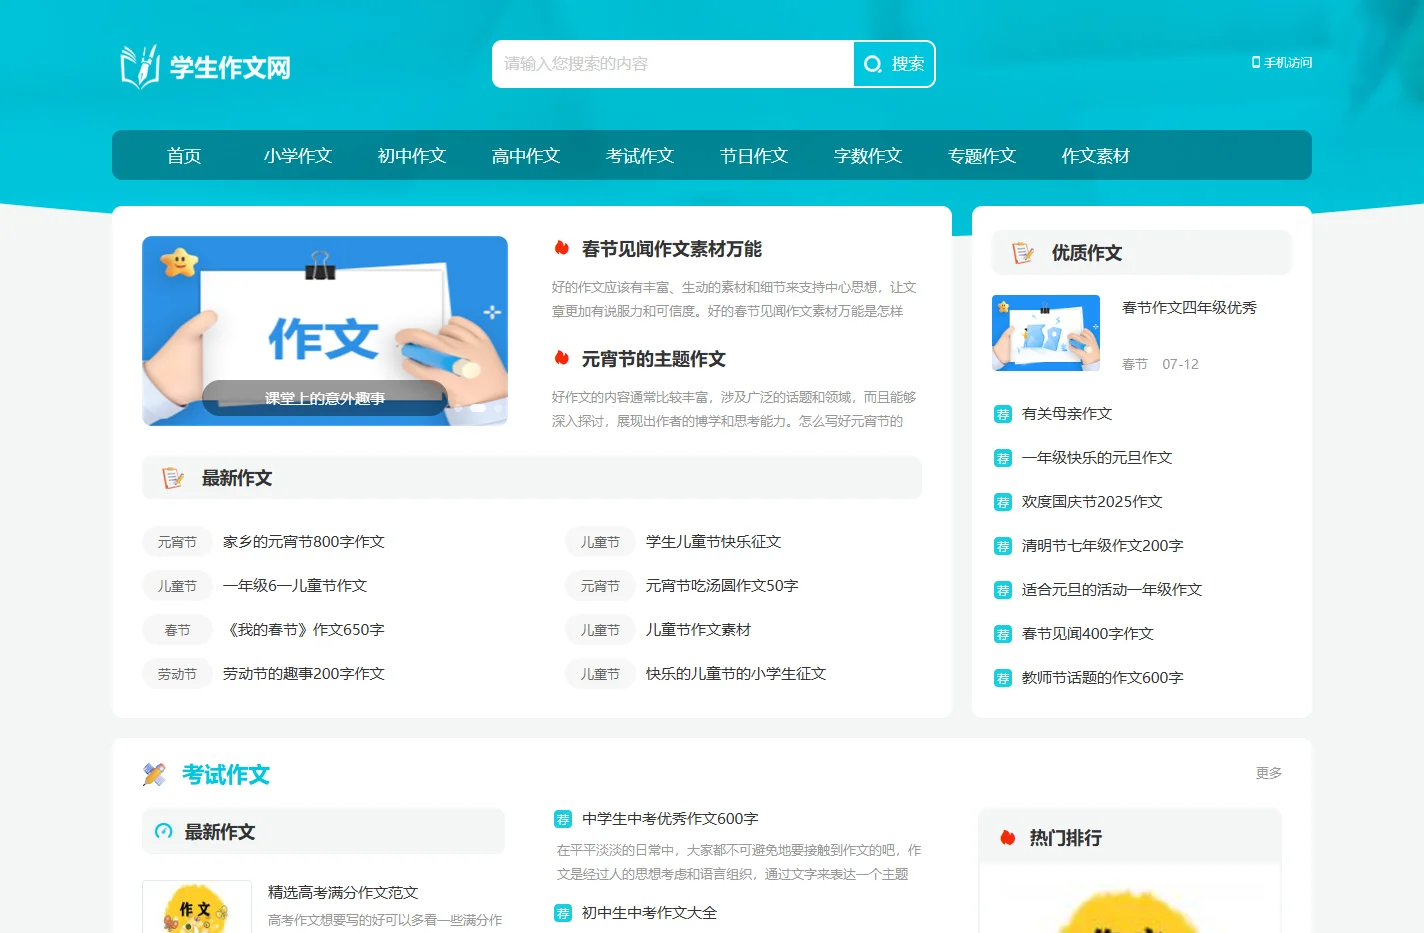Click the search magnifier icon
Viewport: 1424px width, 933px height.
[872, 64]
